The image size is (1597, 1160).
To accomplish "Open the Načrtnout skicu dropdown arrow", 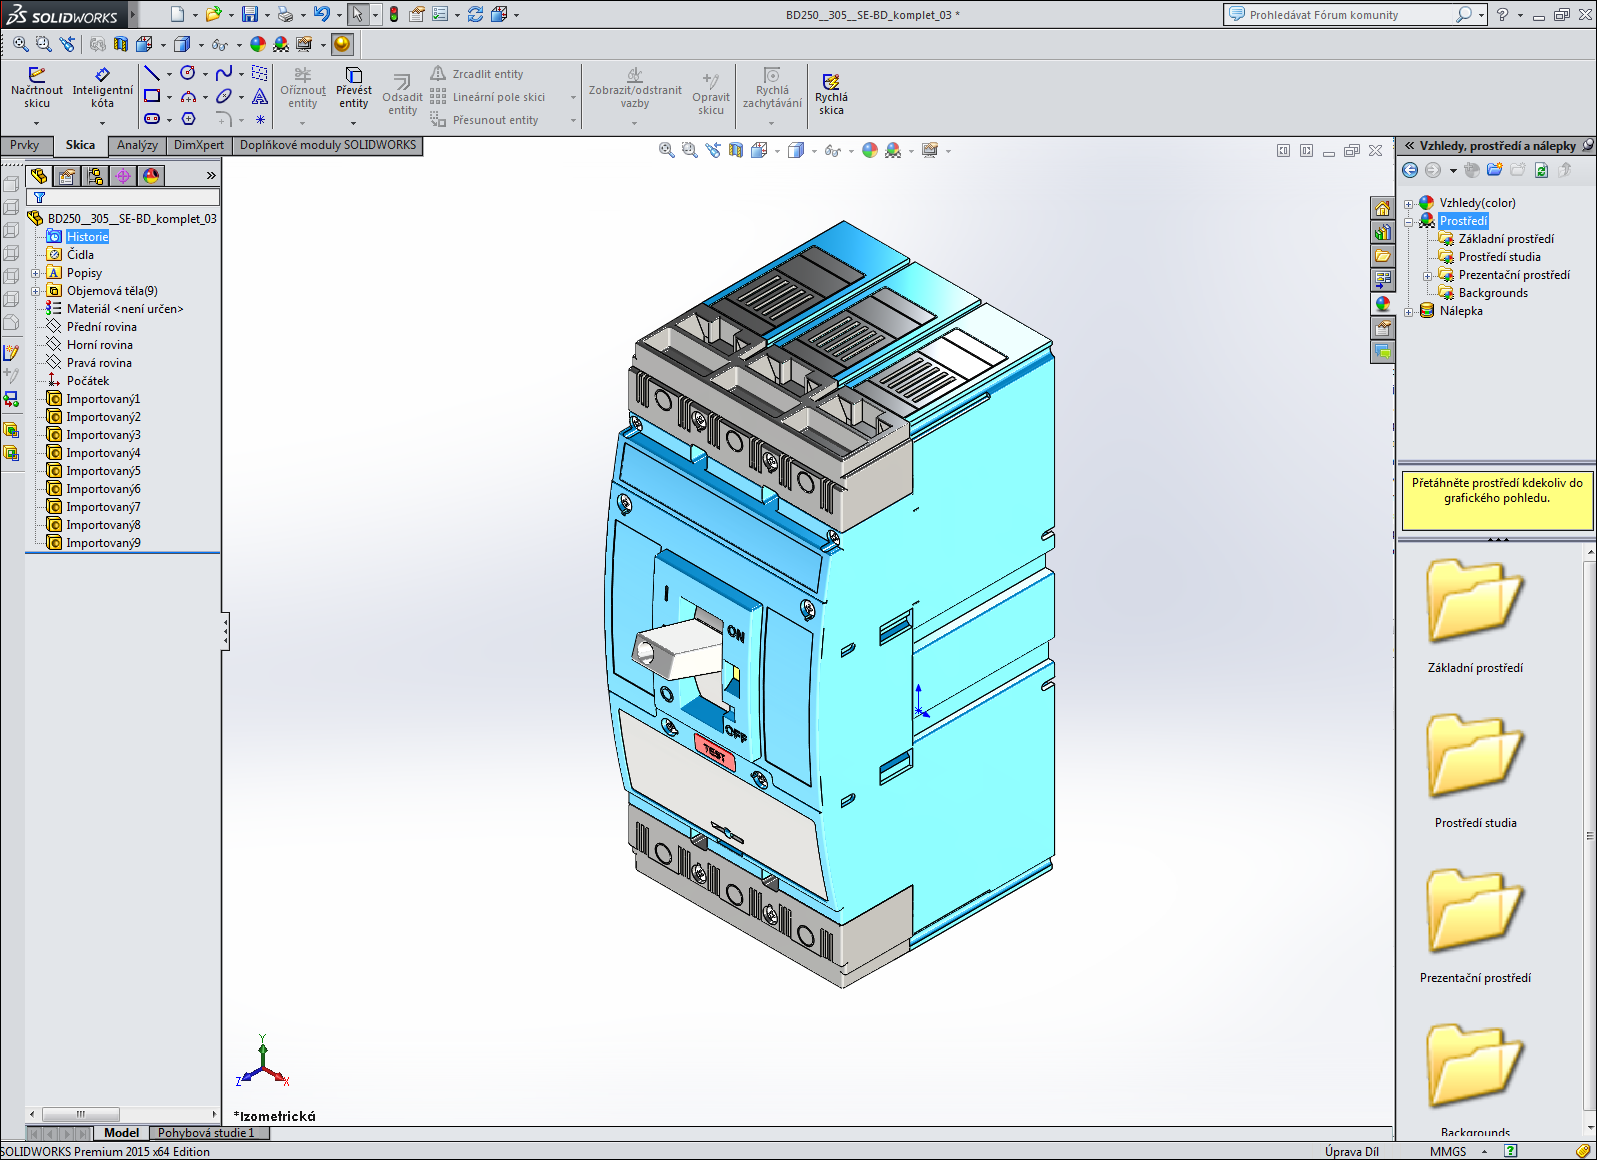I will pos(37,123).
